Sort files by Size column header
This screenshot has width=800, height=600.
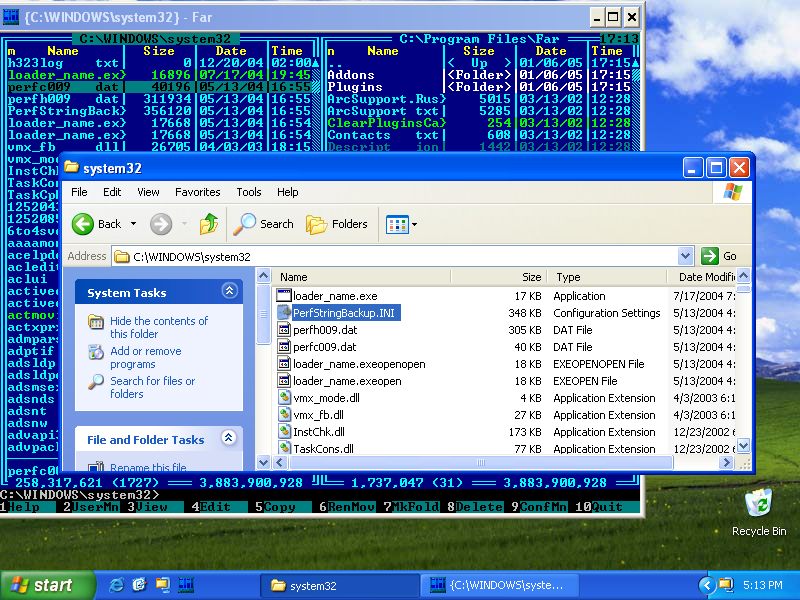coord(499,277)
